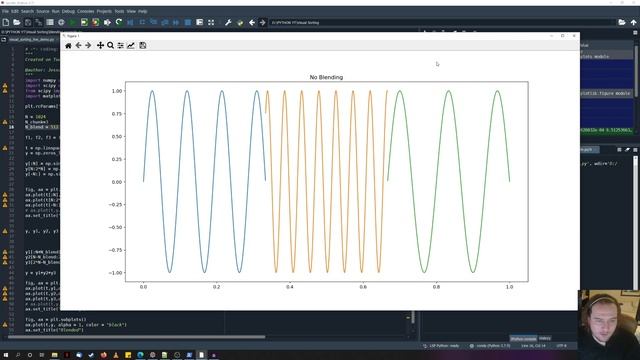
Task: Re-run last script in Spyder
Action: click(119, 22)
